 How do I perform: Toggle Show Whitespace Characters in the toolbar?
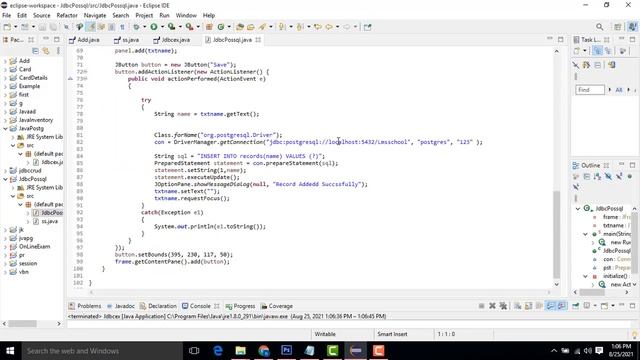click(x=122, y=27)
